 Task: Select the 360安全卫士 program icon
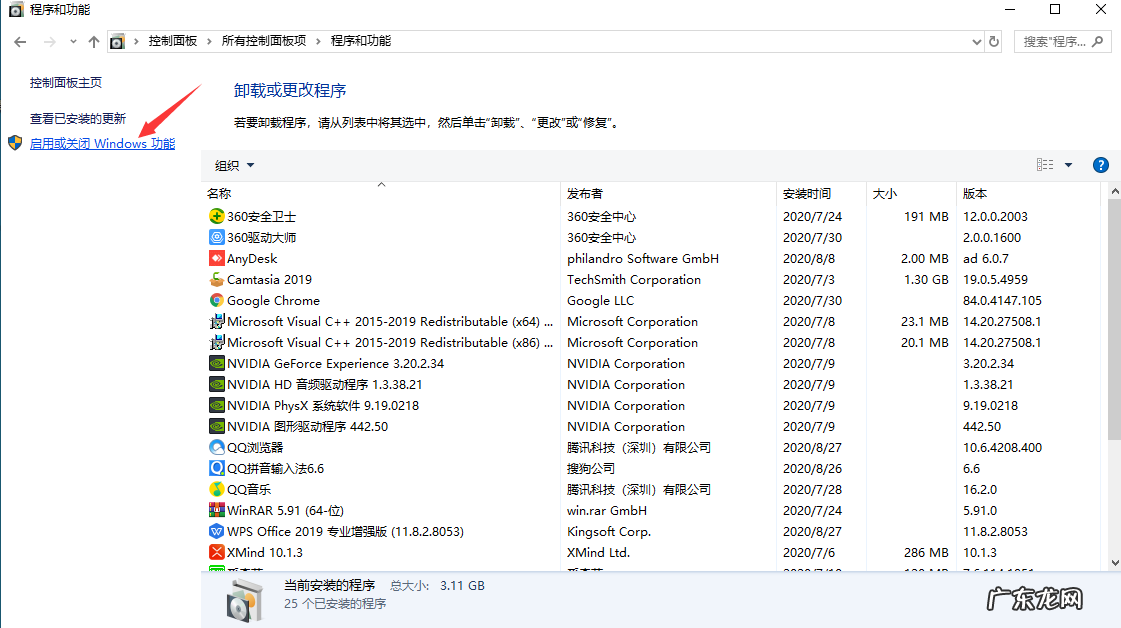coord(217,216)
